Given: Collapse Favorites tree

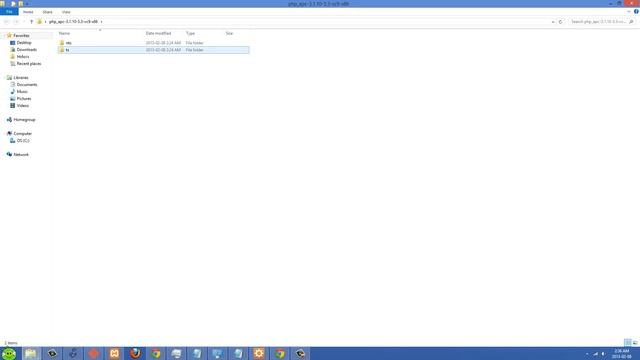Looking at the screenshot, I should click(4, 36).
